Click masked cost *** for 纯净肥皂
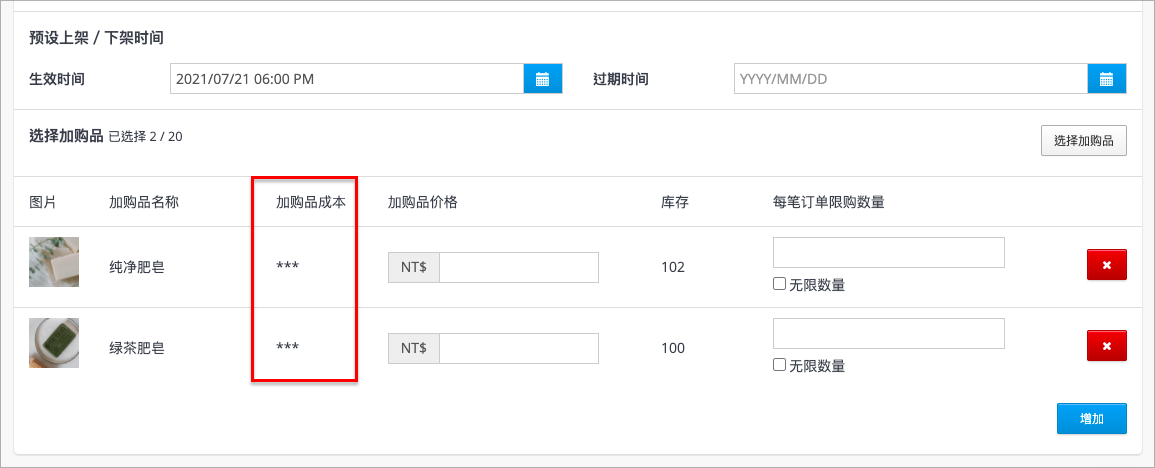1155x468 pixels. (287, 266)
